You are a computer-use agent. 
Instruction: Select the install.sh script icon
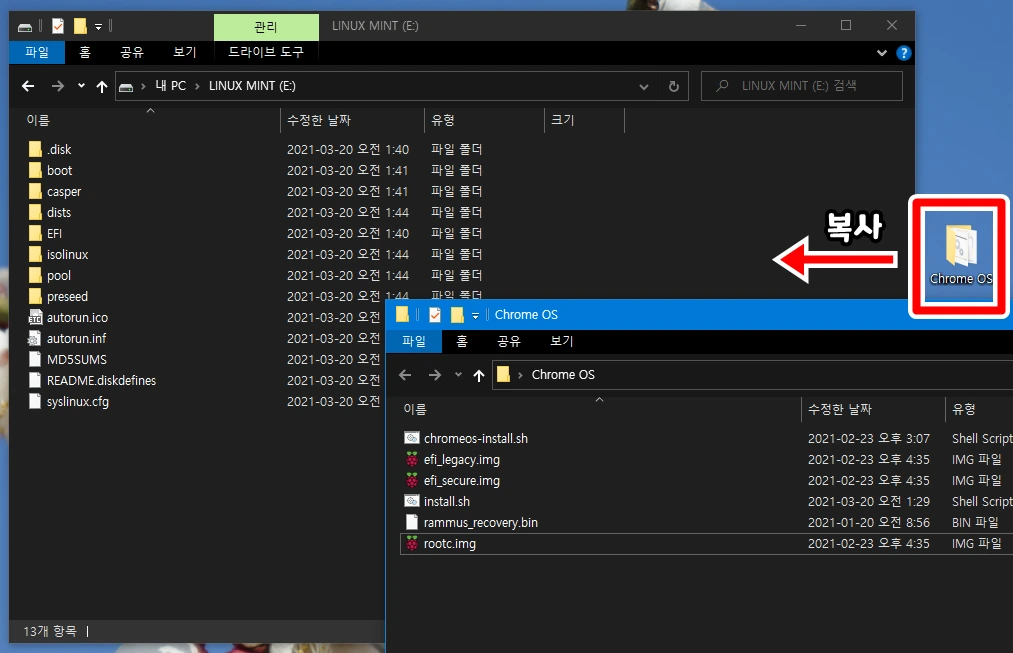(412, 501)
